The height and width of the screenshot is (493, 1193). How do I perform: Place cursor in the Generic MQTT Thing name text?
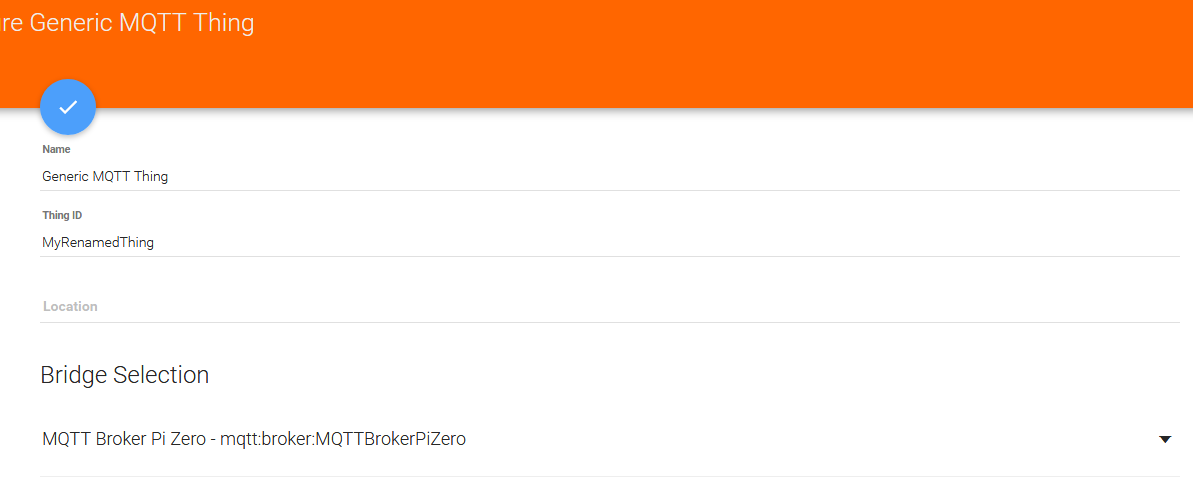pyautogui.click(x=105, y=176)
